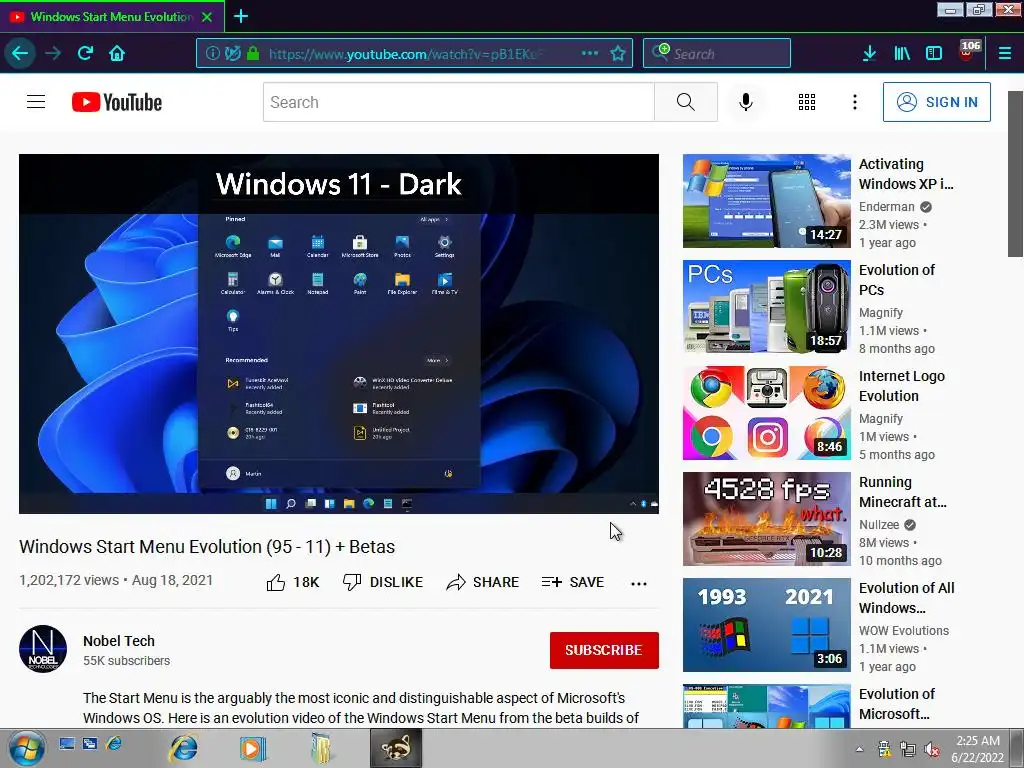Open Evolution of Microsoft video title
The width and height of the screenshot is (1024, 768).
coord(897,703)
